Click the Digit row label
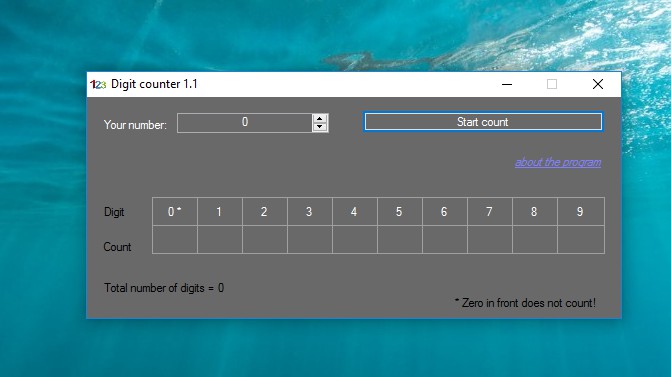This screenshot has width=671, height=377. coord(114,212)
